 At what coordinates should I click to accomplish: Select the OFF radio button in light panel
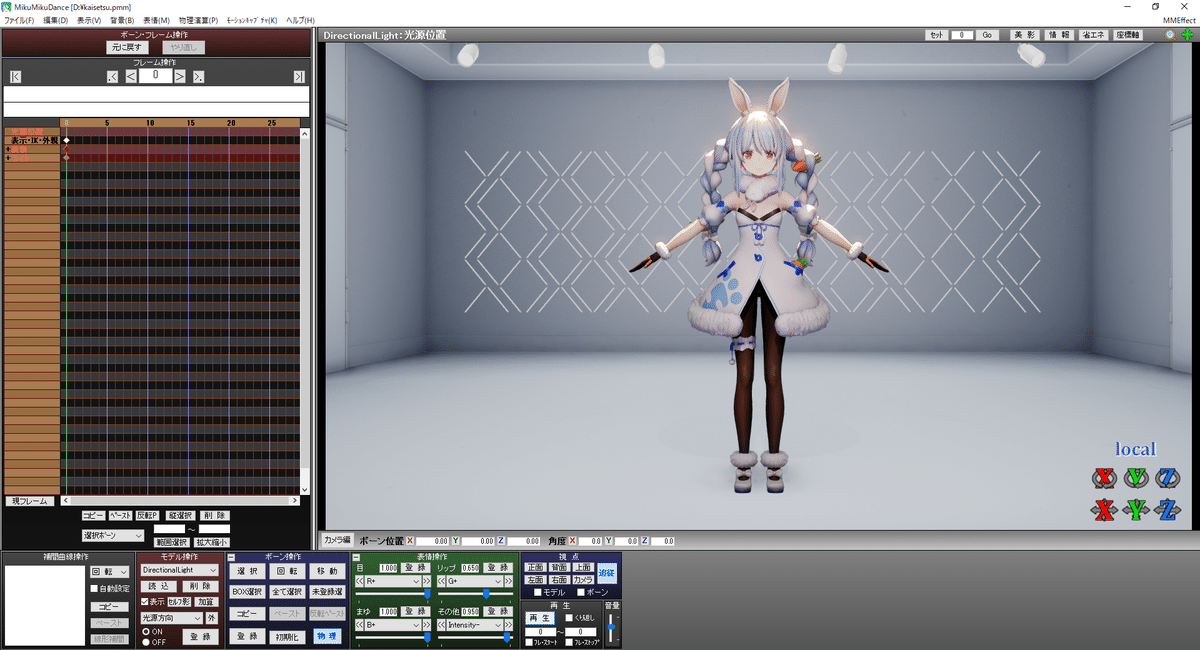coord(146,642)
